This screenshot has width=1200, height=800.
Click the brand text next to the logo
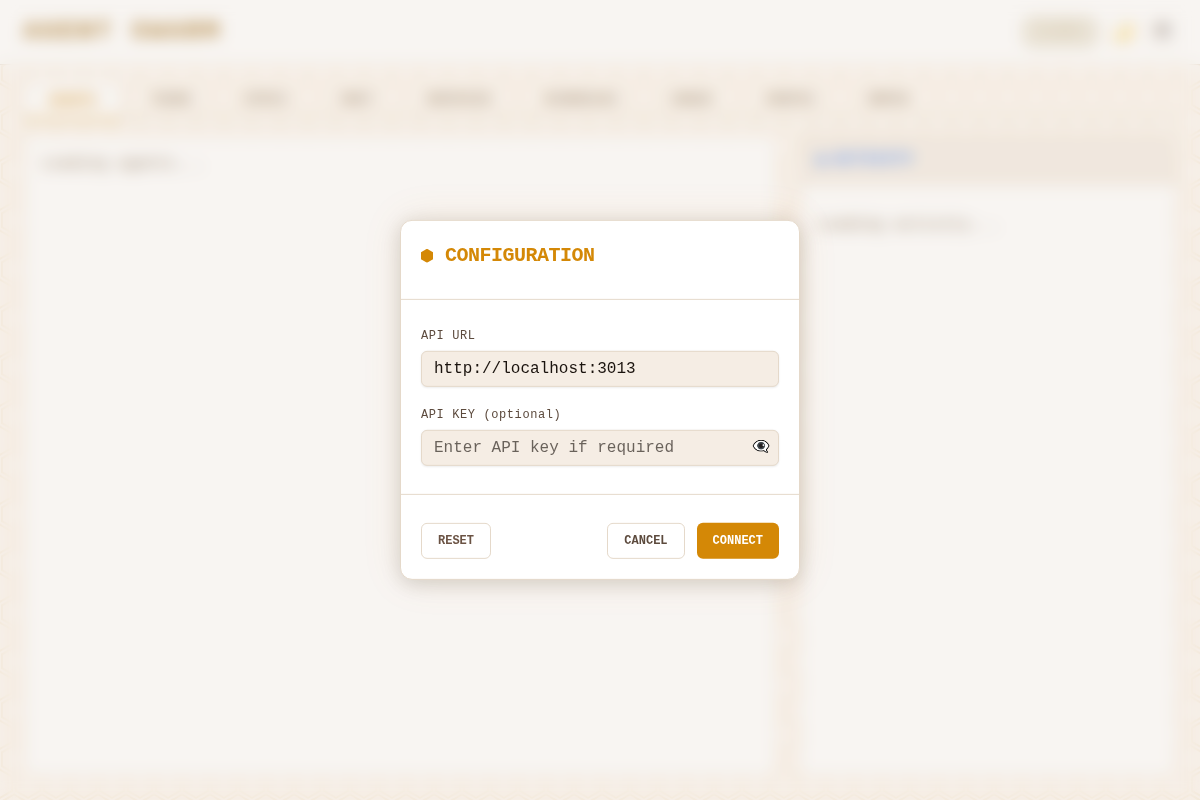(x=176, y=29)
